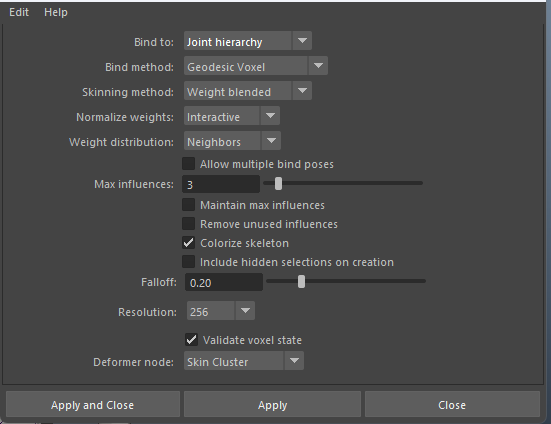
Task: Uncheck Colorize skeleton
Action: click(189, 243)
